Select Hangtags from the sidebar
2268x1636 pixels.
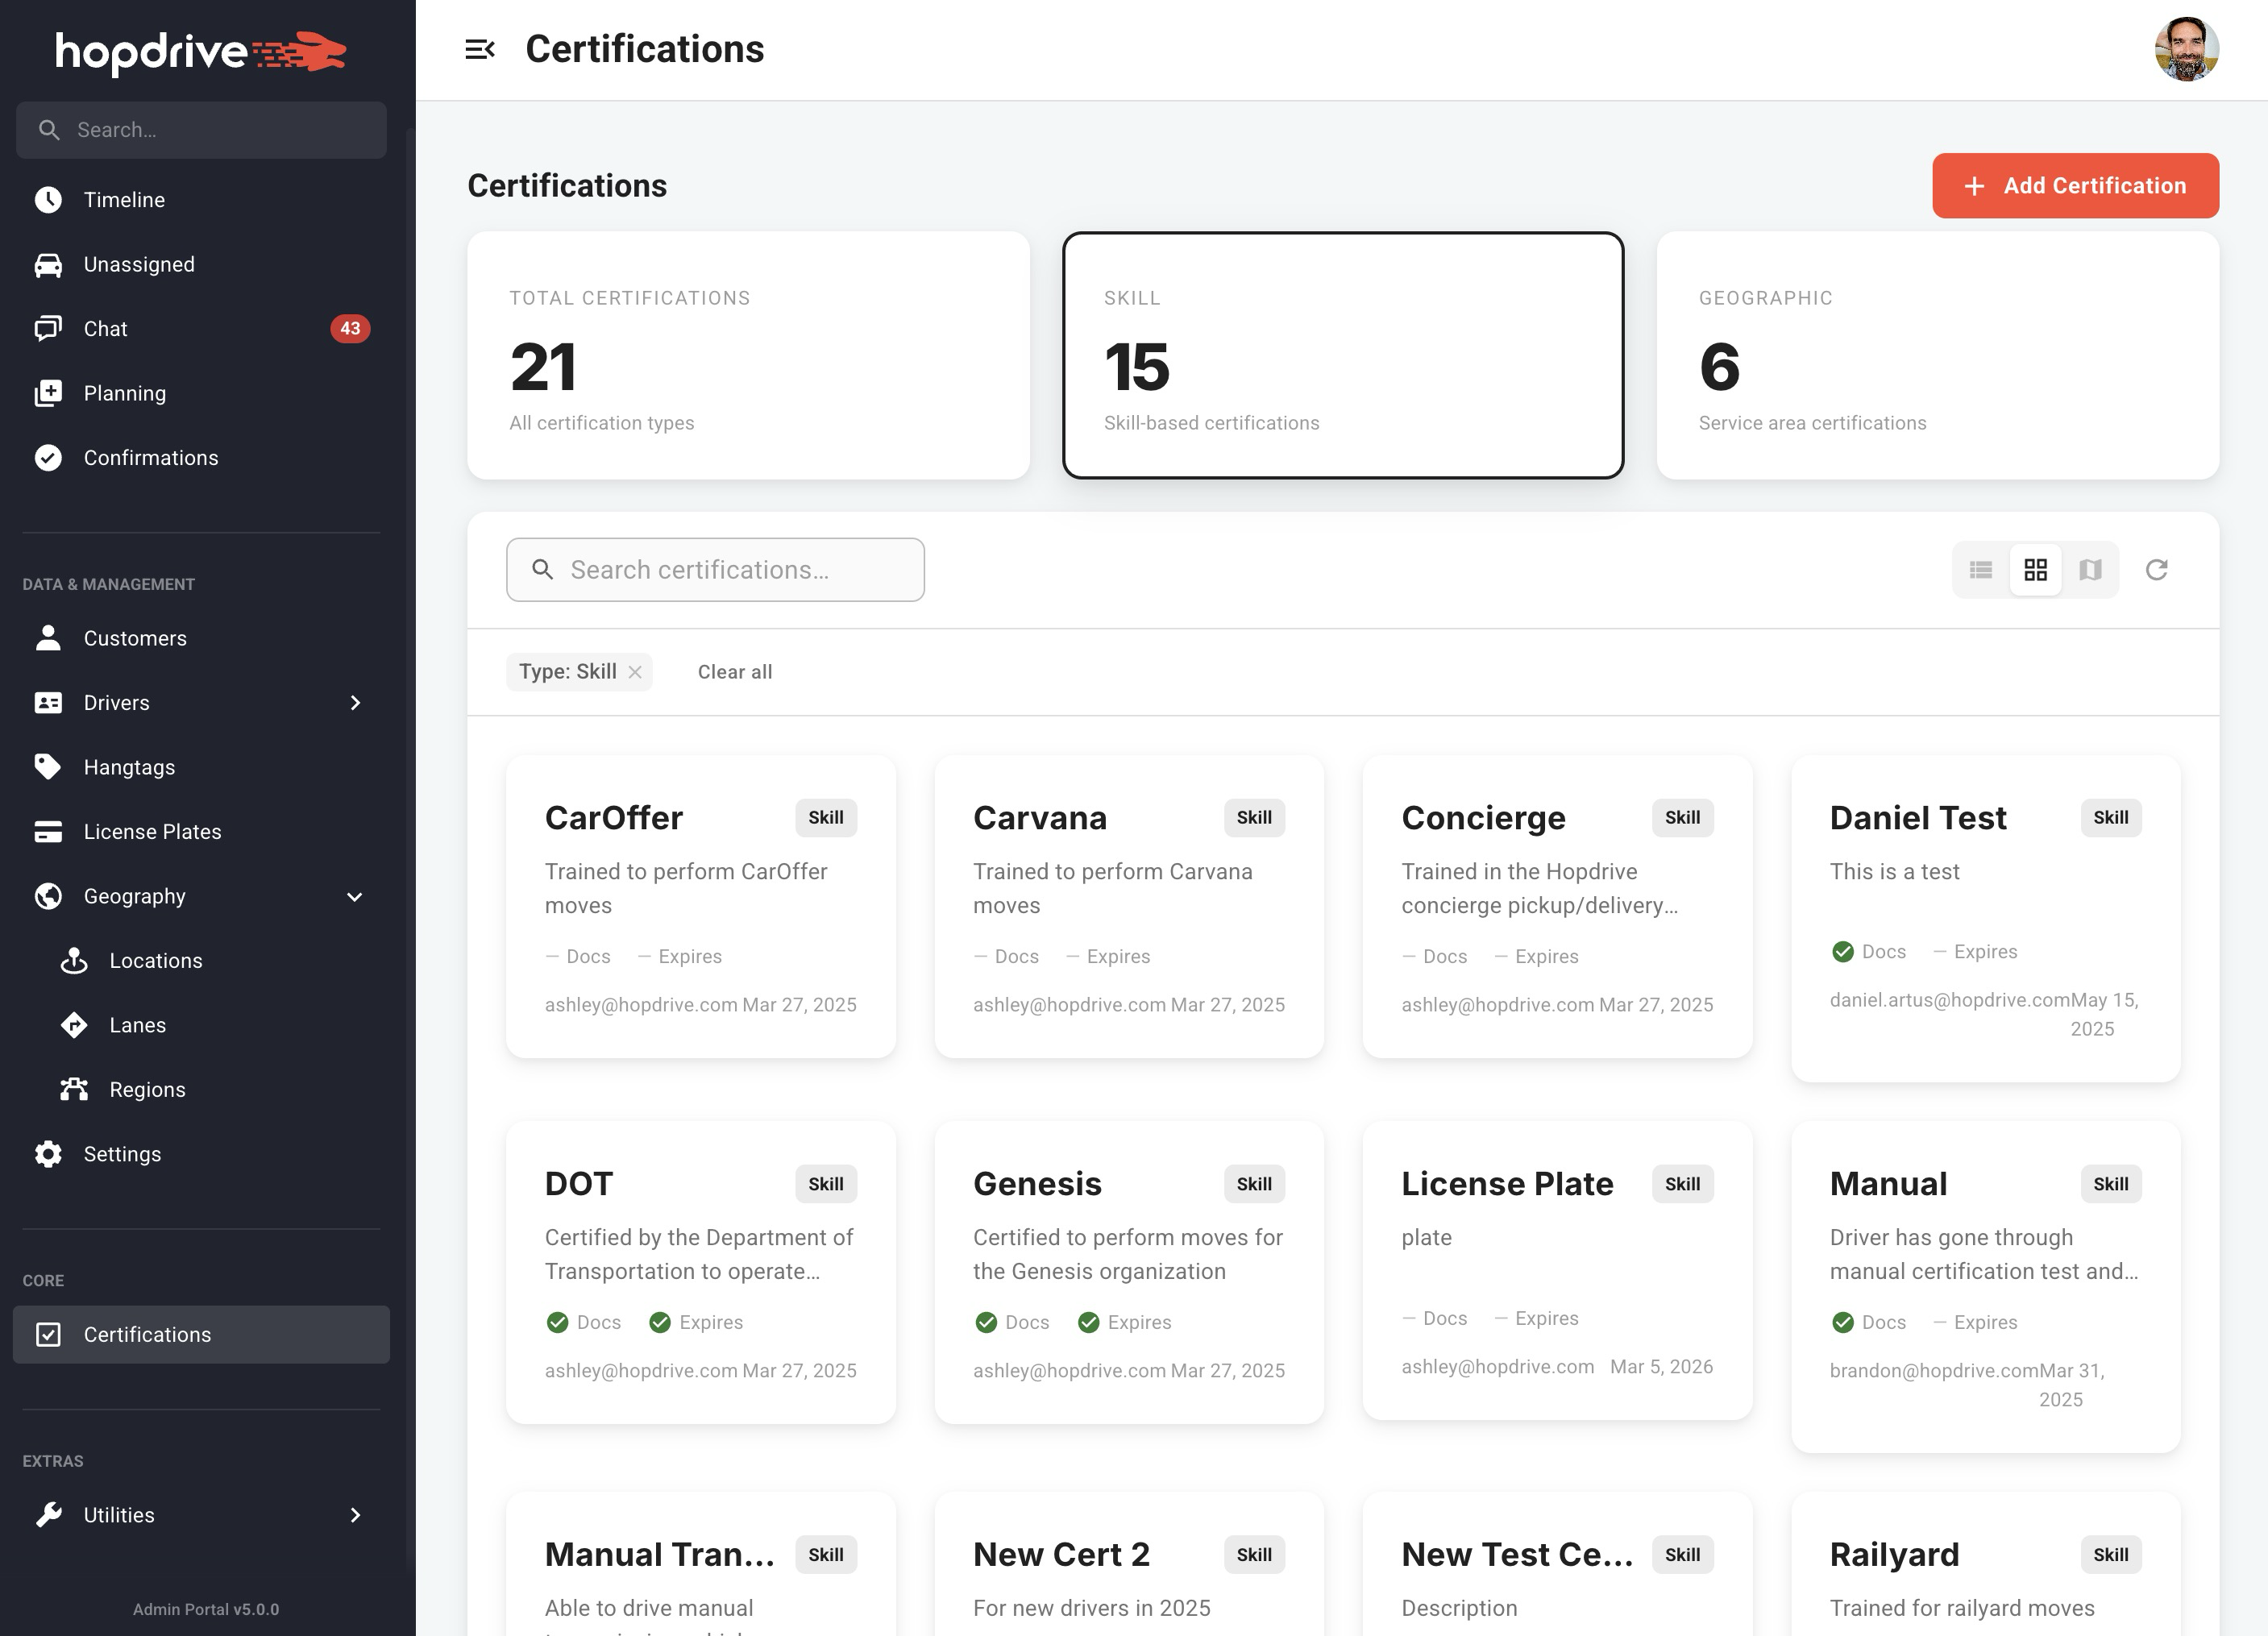click(130, 766)
